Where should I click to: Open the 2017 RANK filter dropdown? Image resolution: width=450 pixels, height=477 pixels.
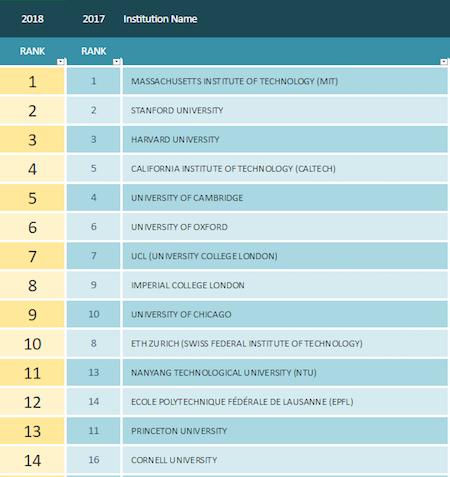point(116,62)
